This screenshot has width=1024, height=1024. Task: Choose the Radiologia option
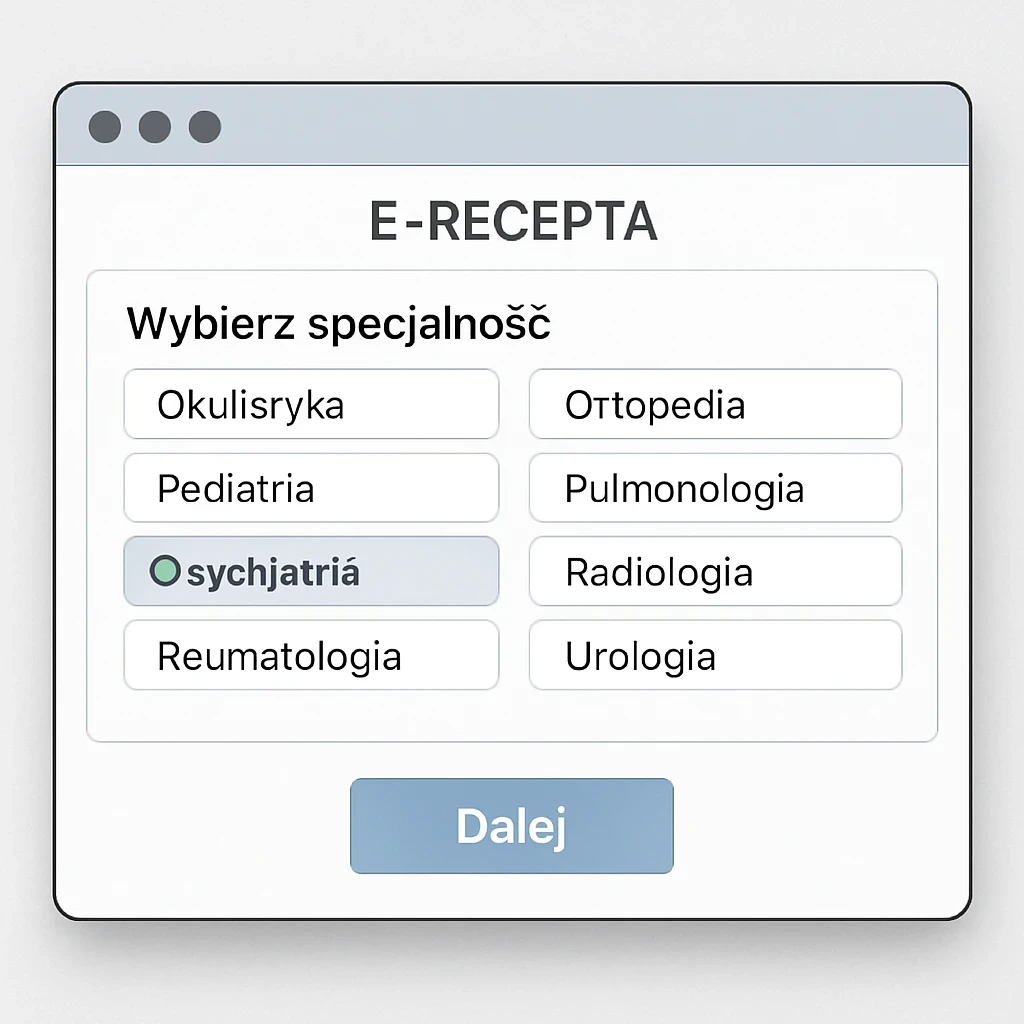(715, 572)
